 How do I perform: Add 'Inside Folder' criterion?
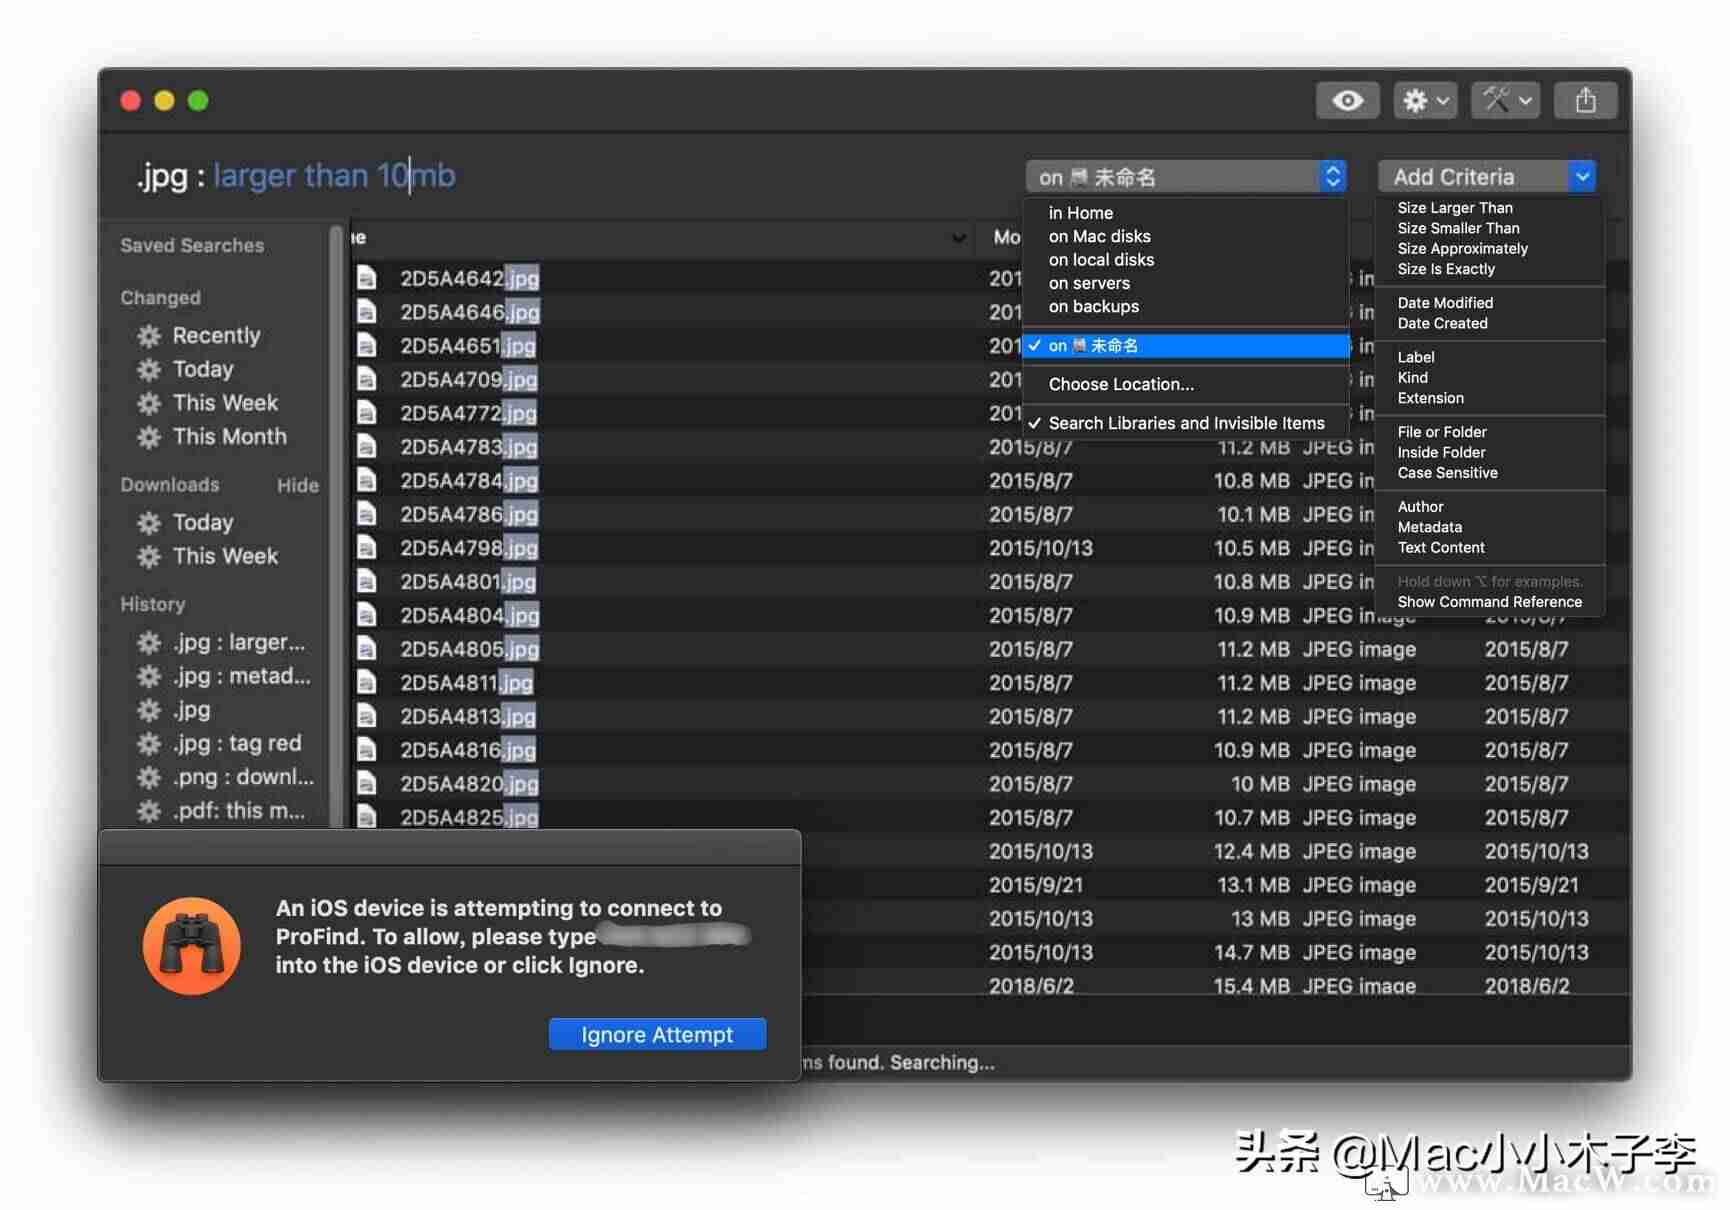[x=1441, y=452]
